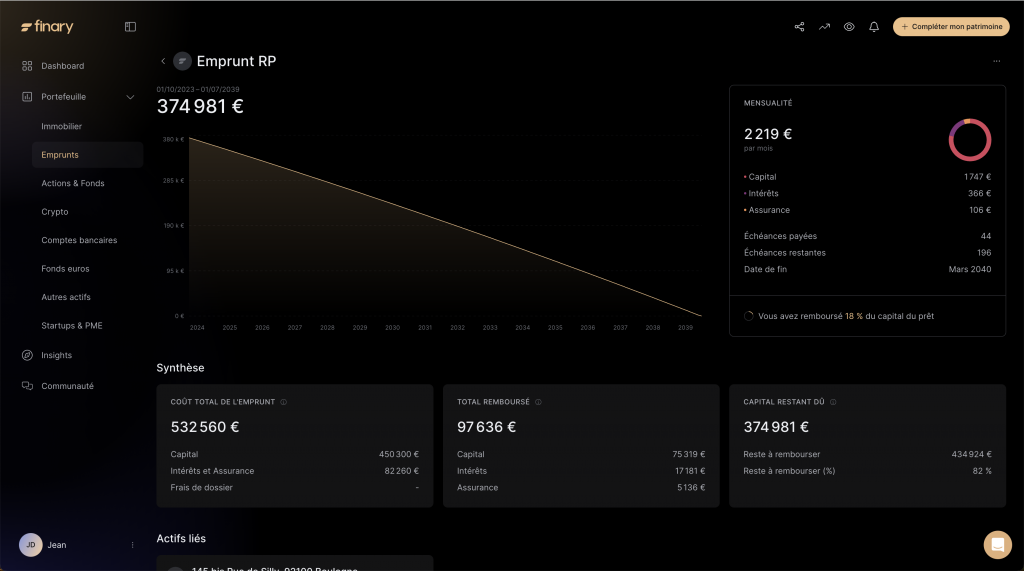Click the loan balance line chart
This screenshot has width=1024, height=571.
pyautogui.click(x=445, y=227)
